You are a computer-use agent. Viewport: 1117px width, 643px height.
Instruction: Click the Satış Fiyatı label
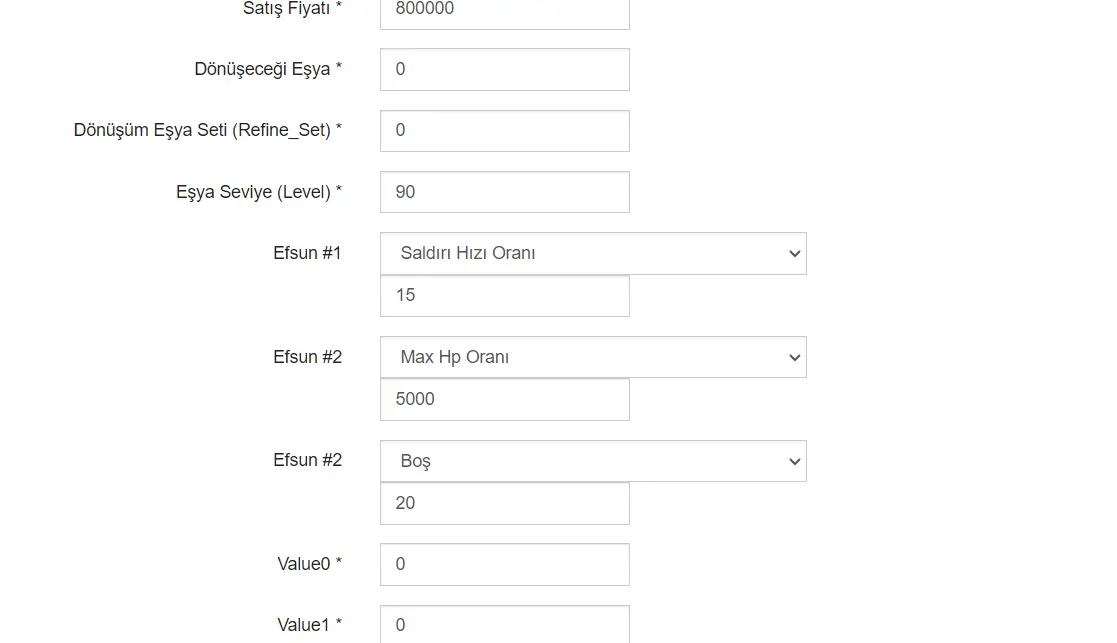[x=291, y=9]
